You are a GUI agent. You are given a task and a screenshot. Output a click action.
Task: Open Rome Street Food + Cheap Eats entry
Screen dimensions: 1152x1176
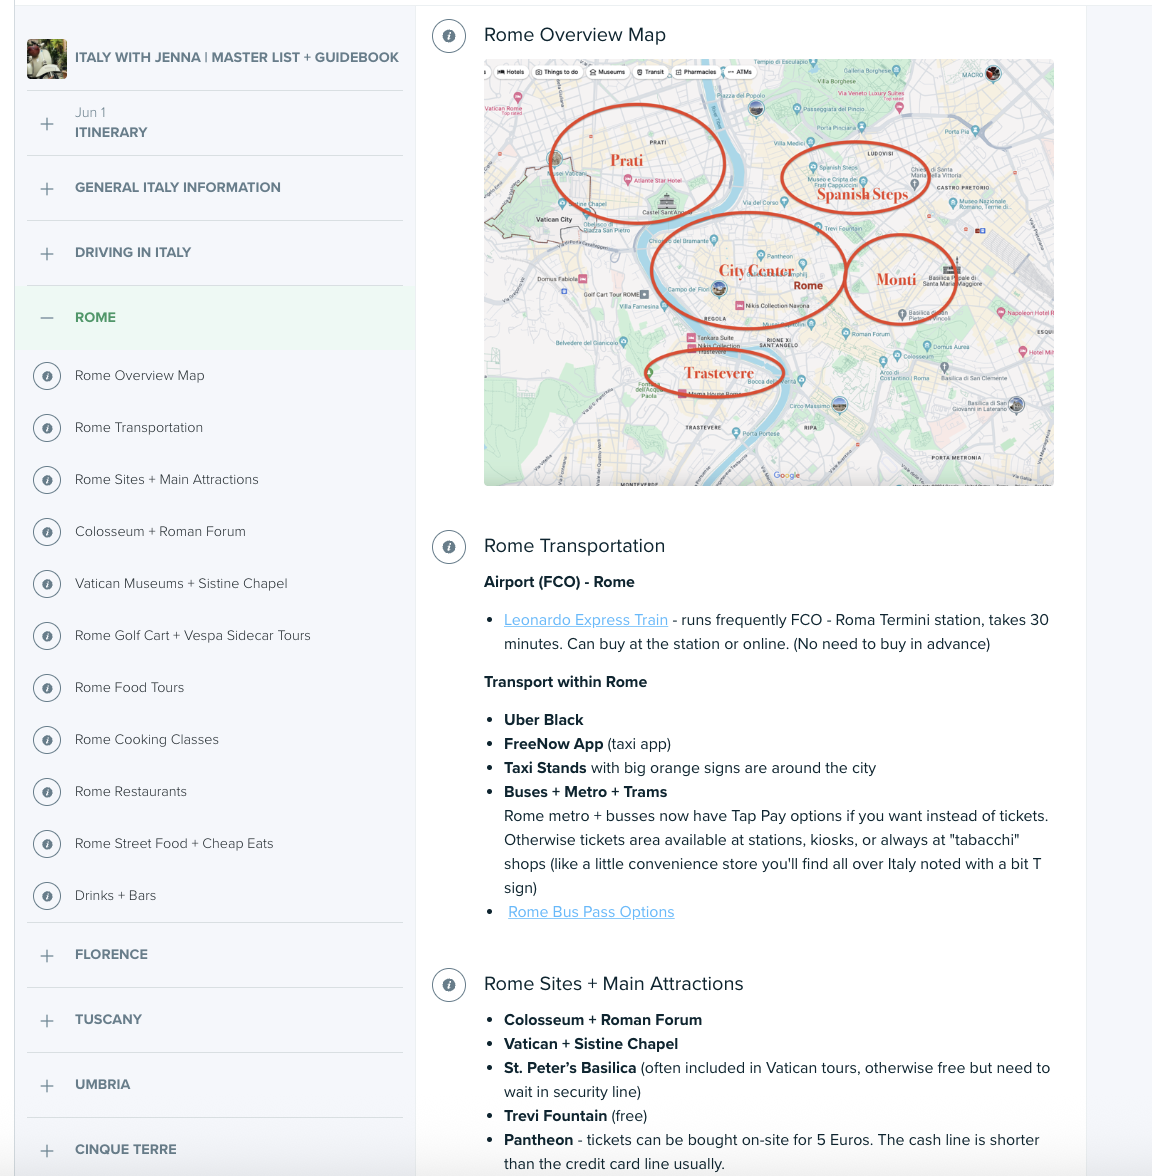(x=174, y=843)
